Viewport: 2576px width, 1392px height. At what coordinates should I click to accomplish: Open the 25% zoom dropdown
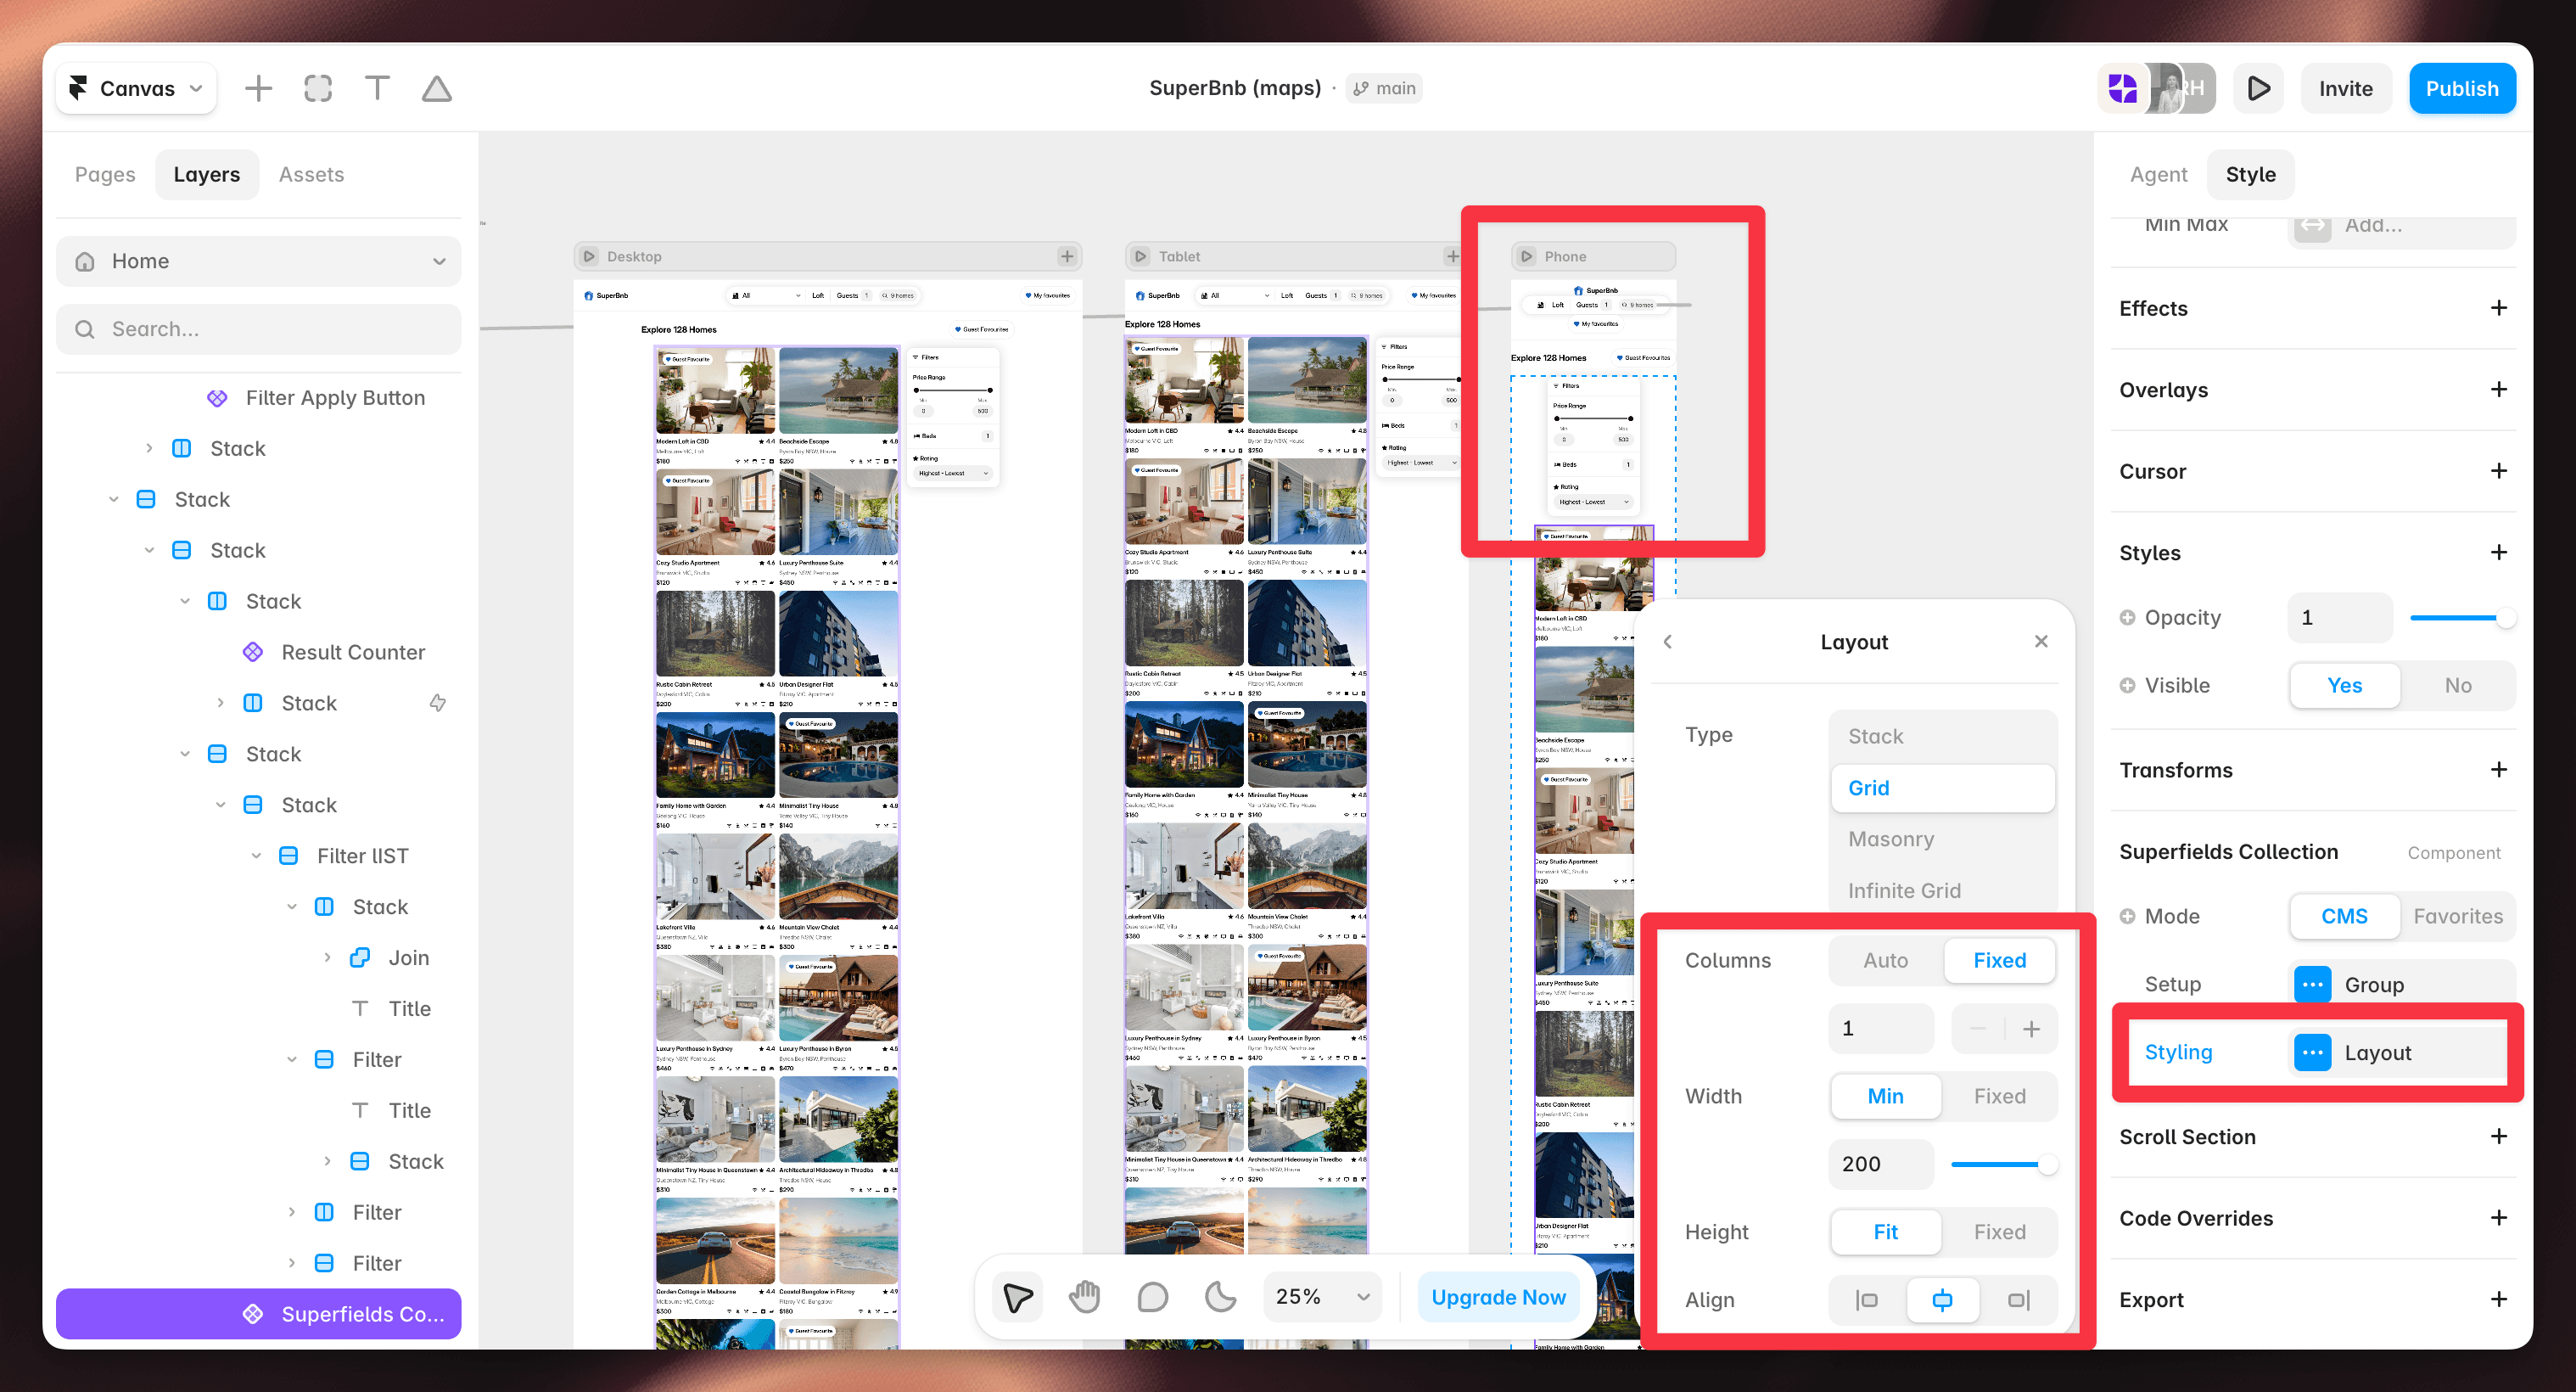point(1322,1297)
